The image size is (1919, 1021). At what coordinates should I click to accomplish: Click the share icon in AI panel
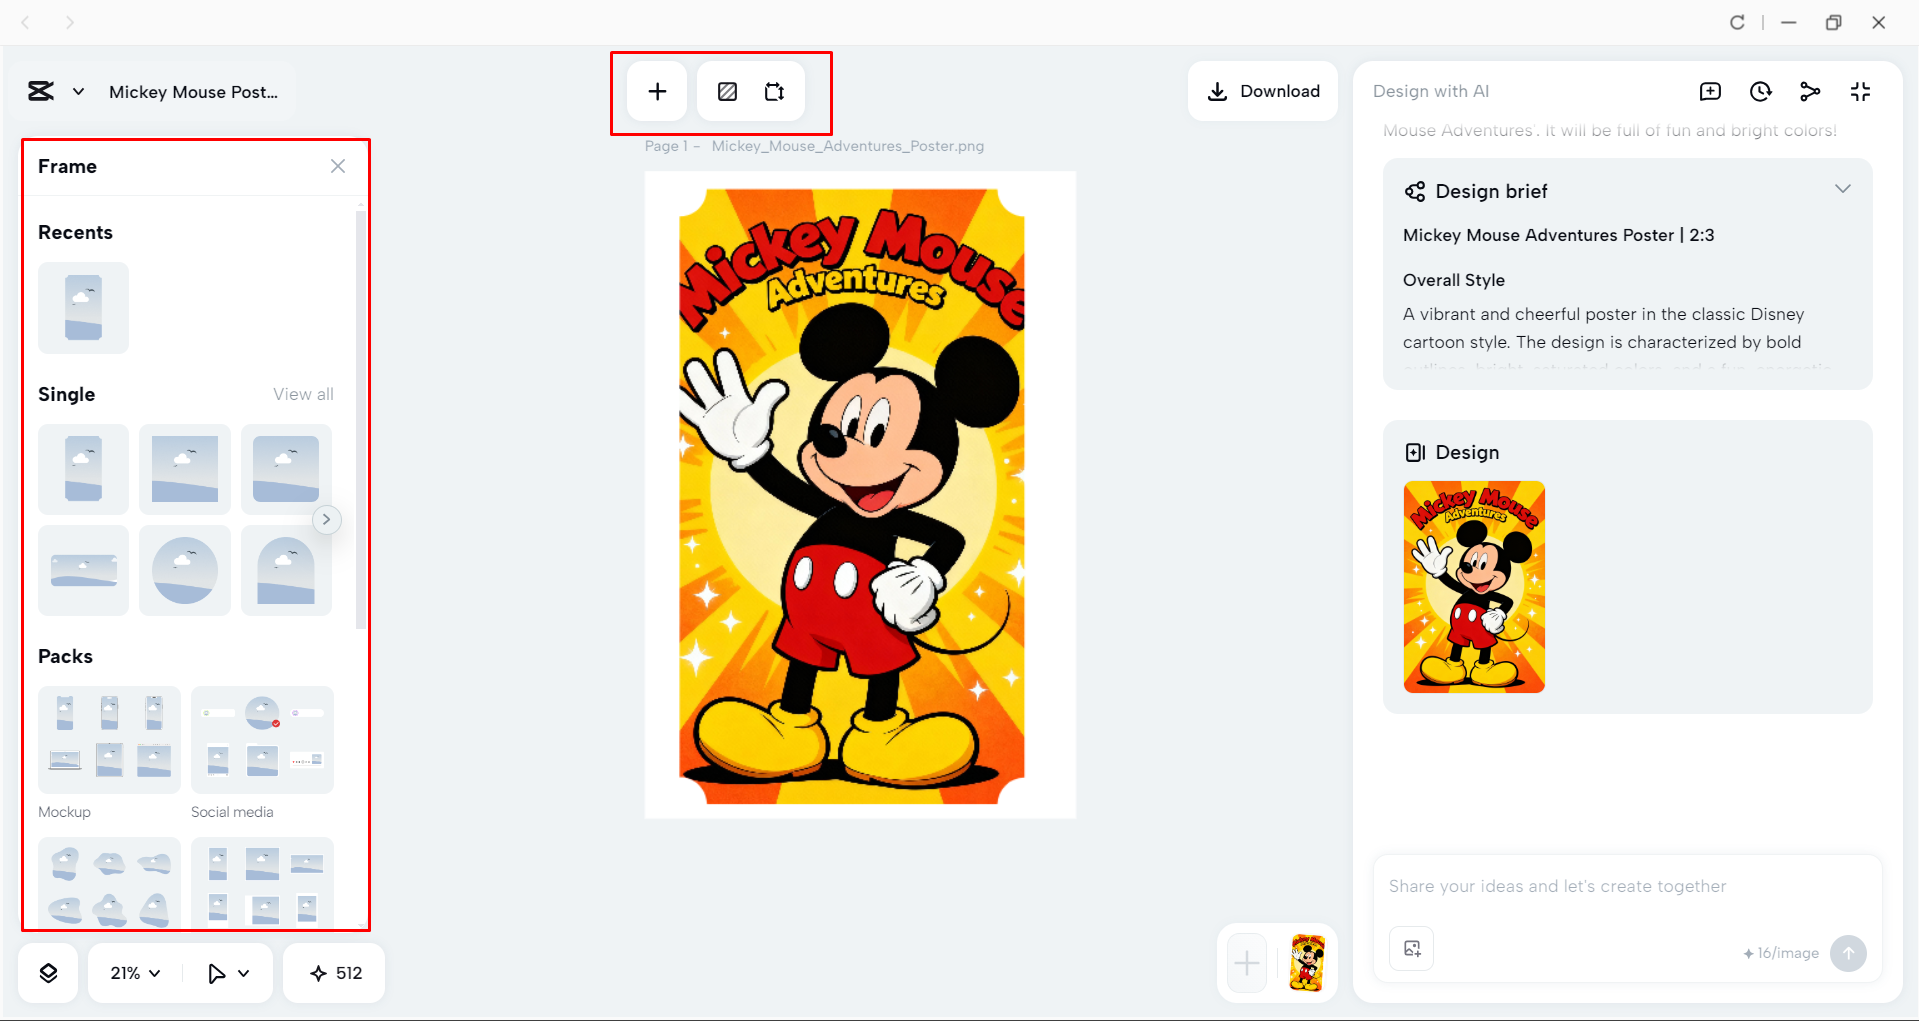coord(1810,92)
